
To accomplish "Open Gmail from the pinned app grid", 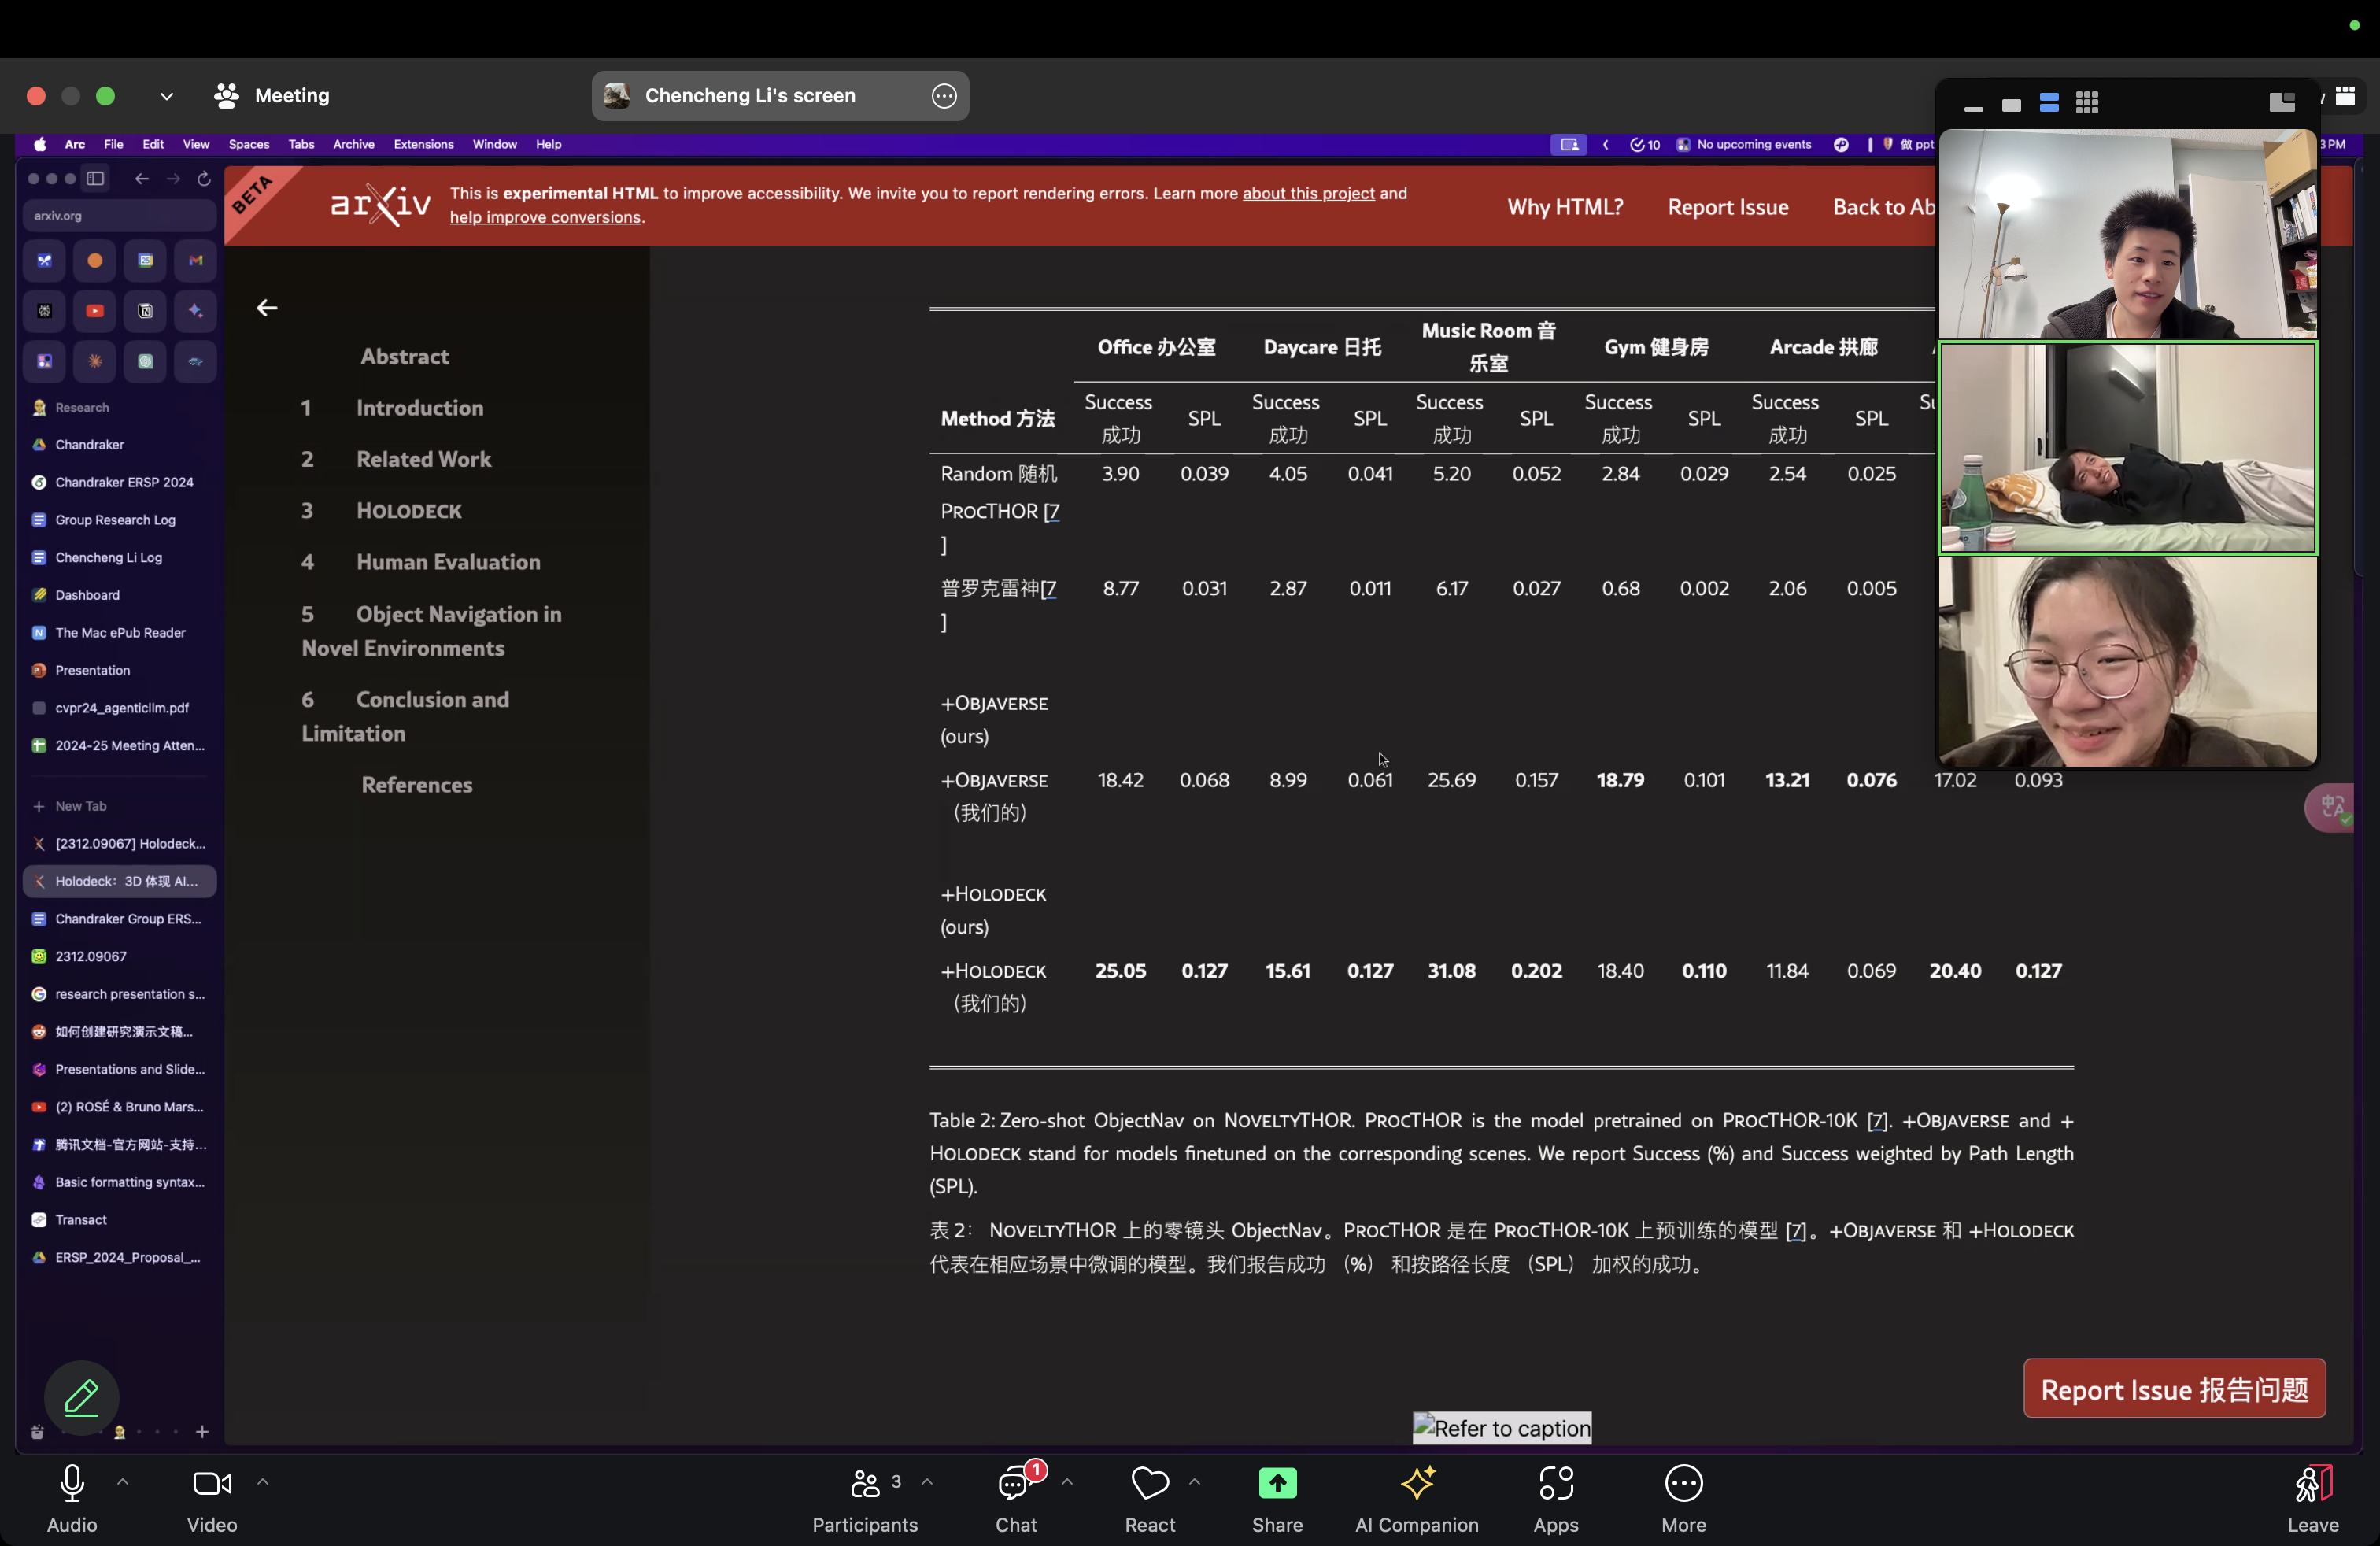I will (196, 261).
